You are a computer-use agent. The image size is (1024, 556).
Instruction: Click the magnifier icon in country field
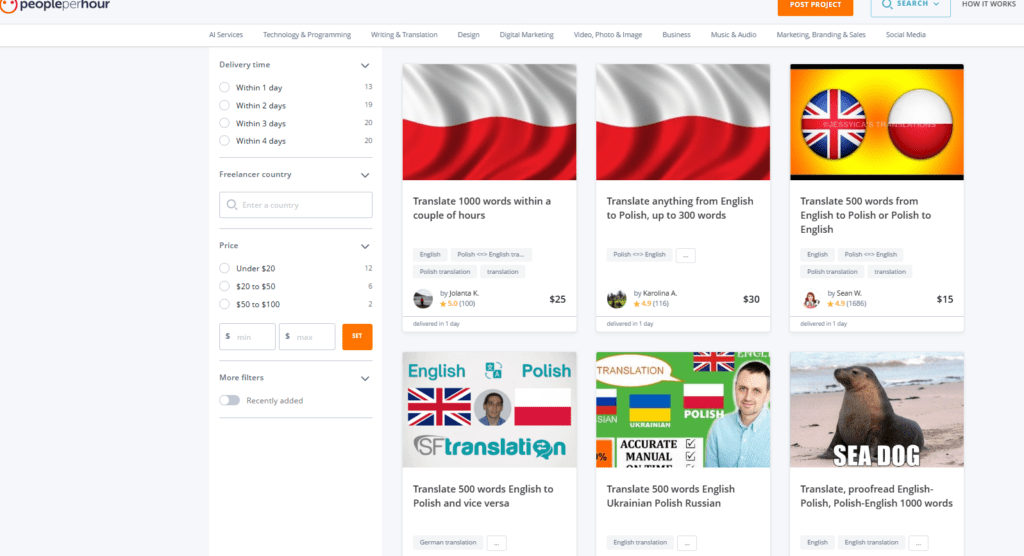tap(232, 205)
